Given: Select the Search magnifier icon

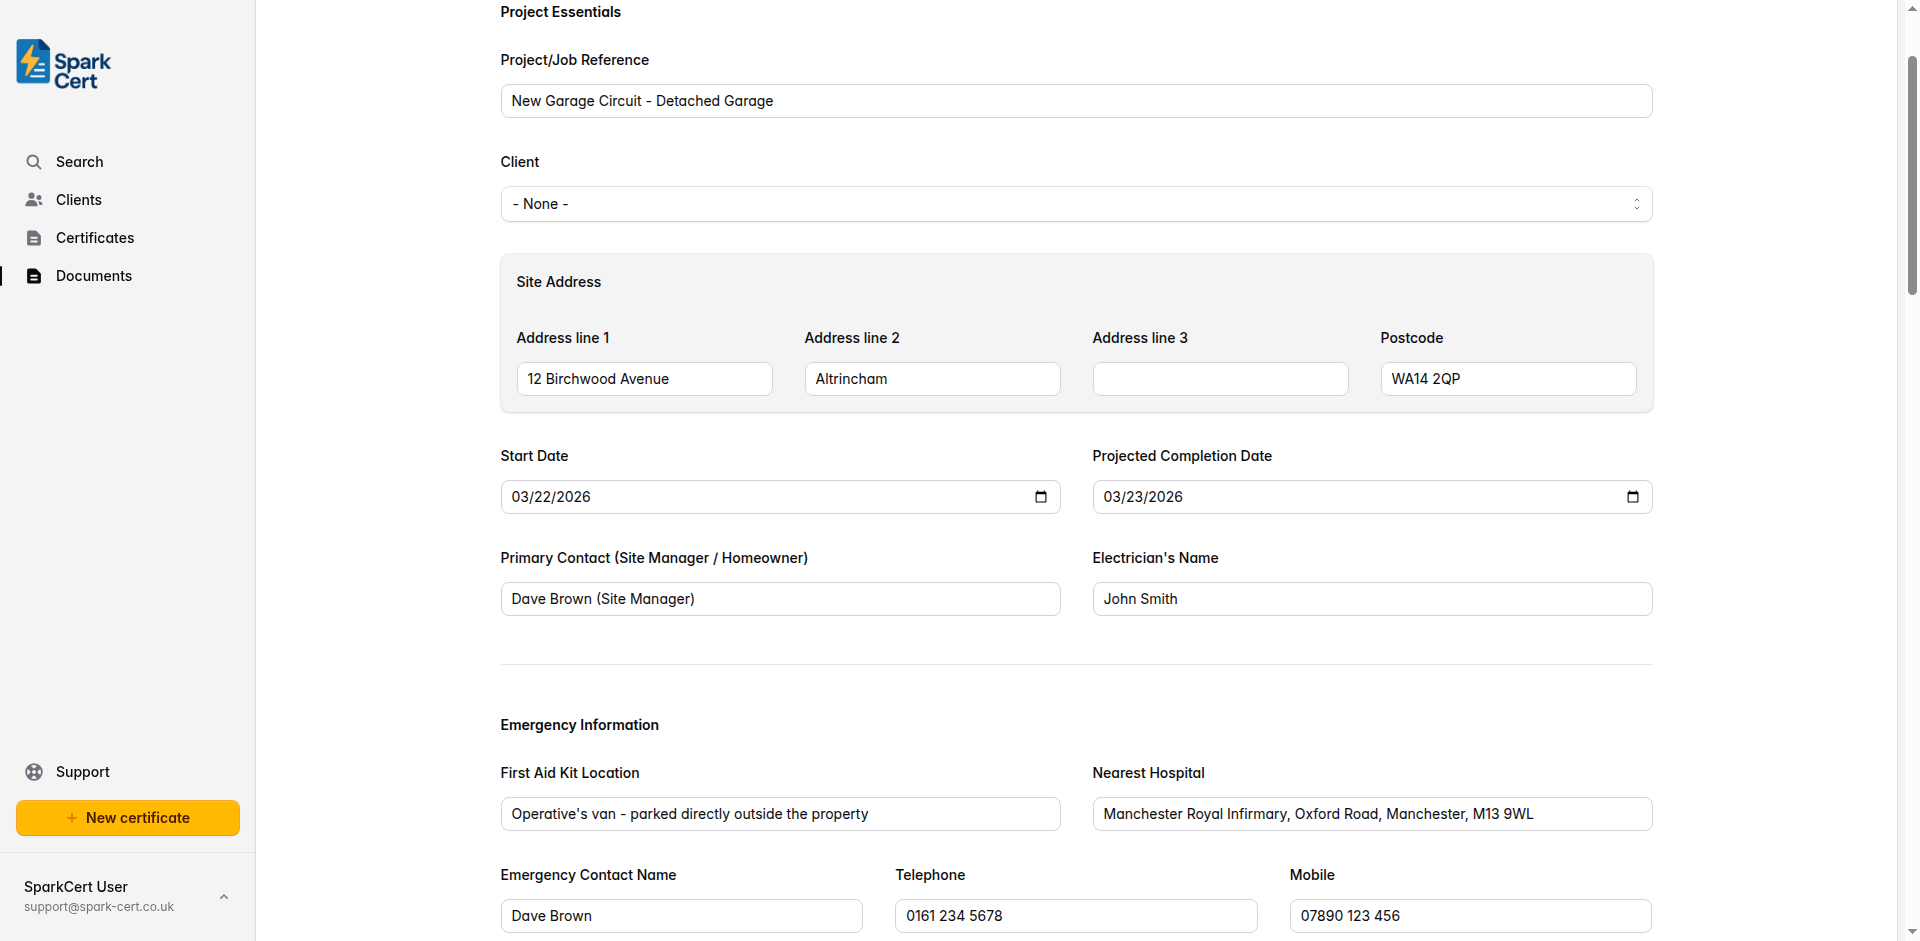Looking at the screenshot, I should coord(34,161).
